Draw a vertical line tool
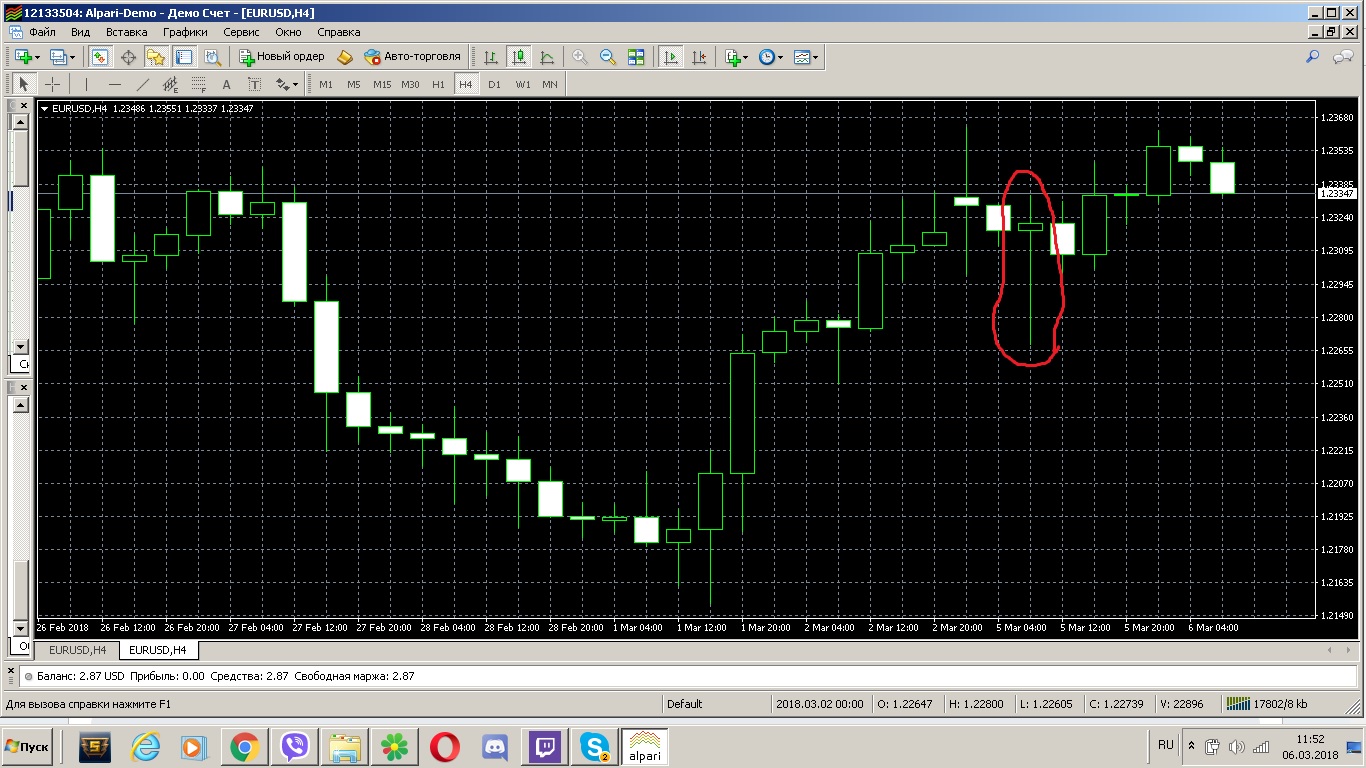The image size is (1366, 768). [x=86, y=84]
